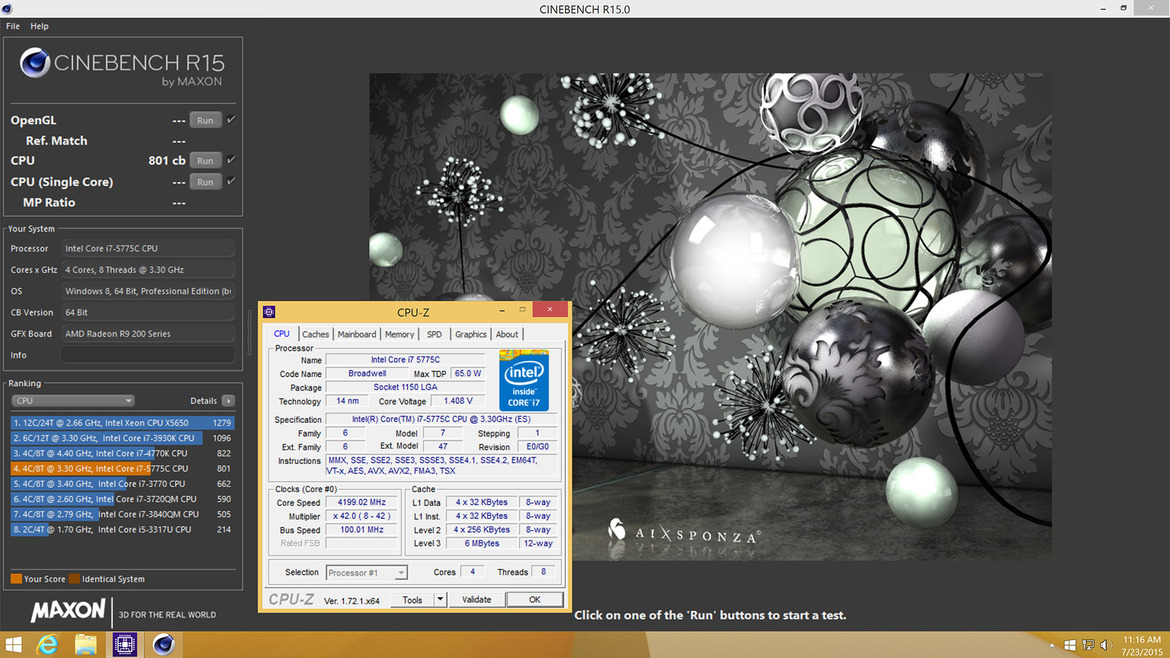The width and height of the screenshot is (1170, 658).
Task: Click the Identical System legend swatch
Action: 74,579
